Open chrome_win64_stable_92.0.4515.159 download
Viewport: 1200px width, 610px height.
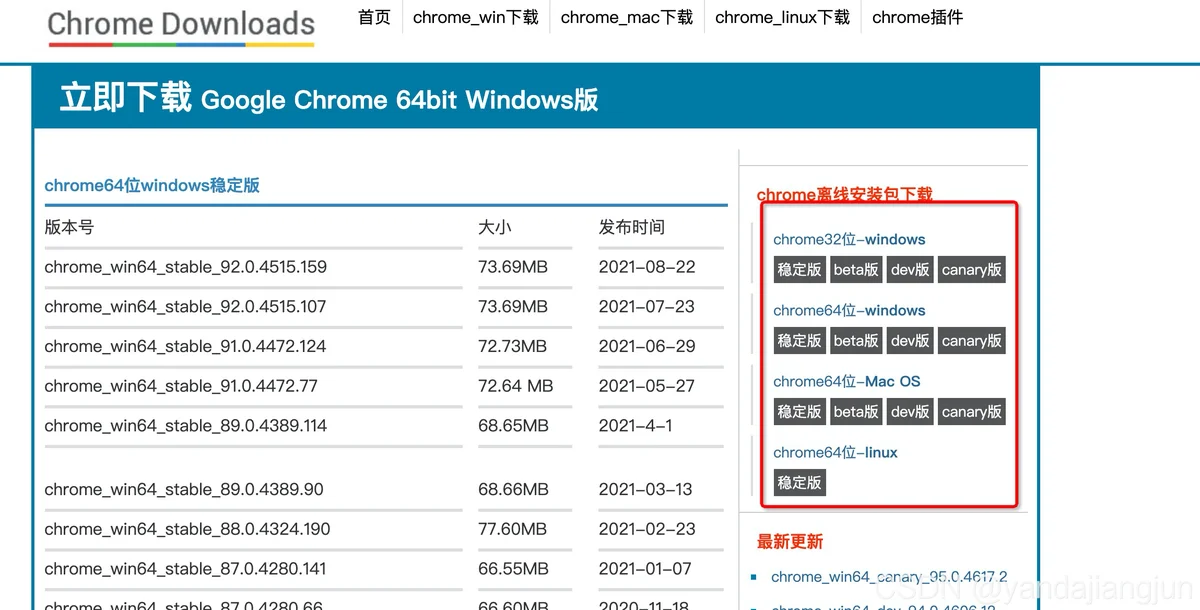pyautogui.click(x=186, y=267)
